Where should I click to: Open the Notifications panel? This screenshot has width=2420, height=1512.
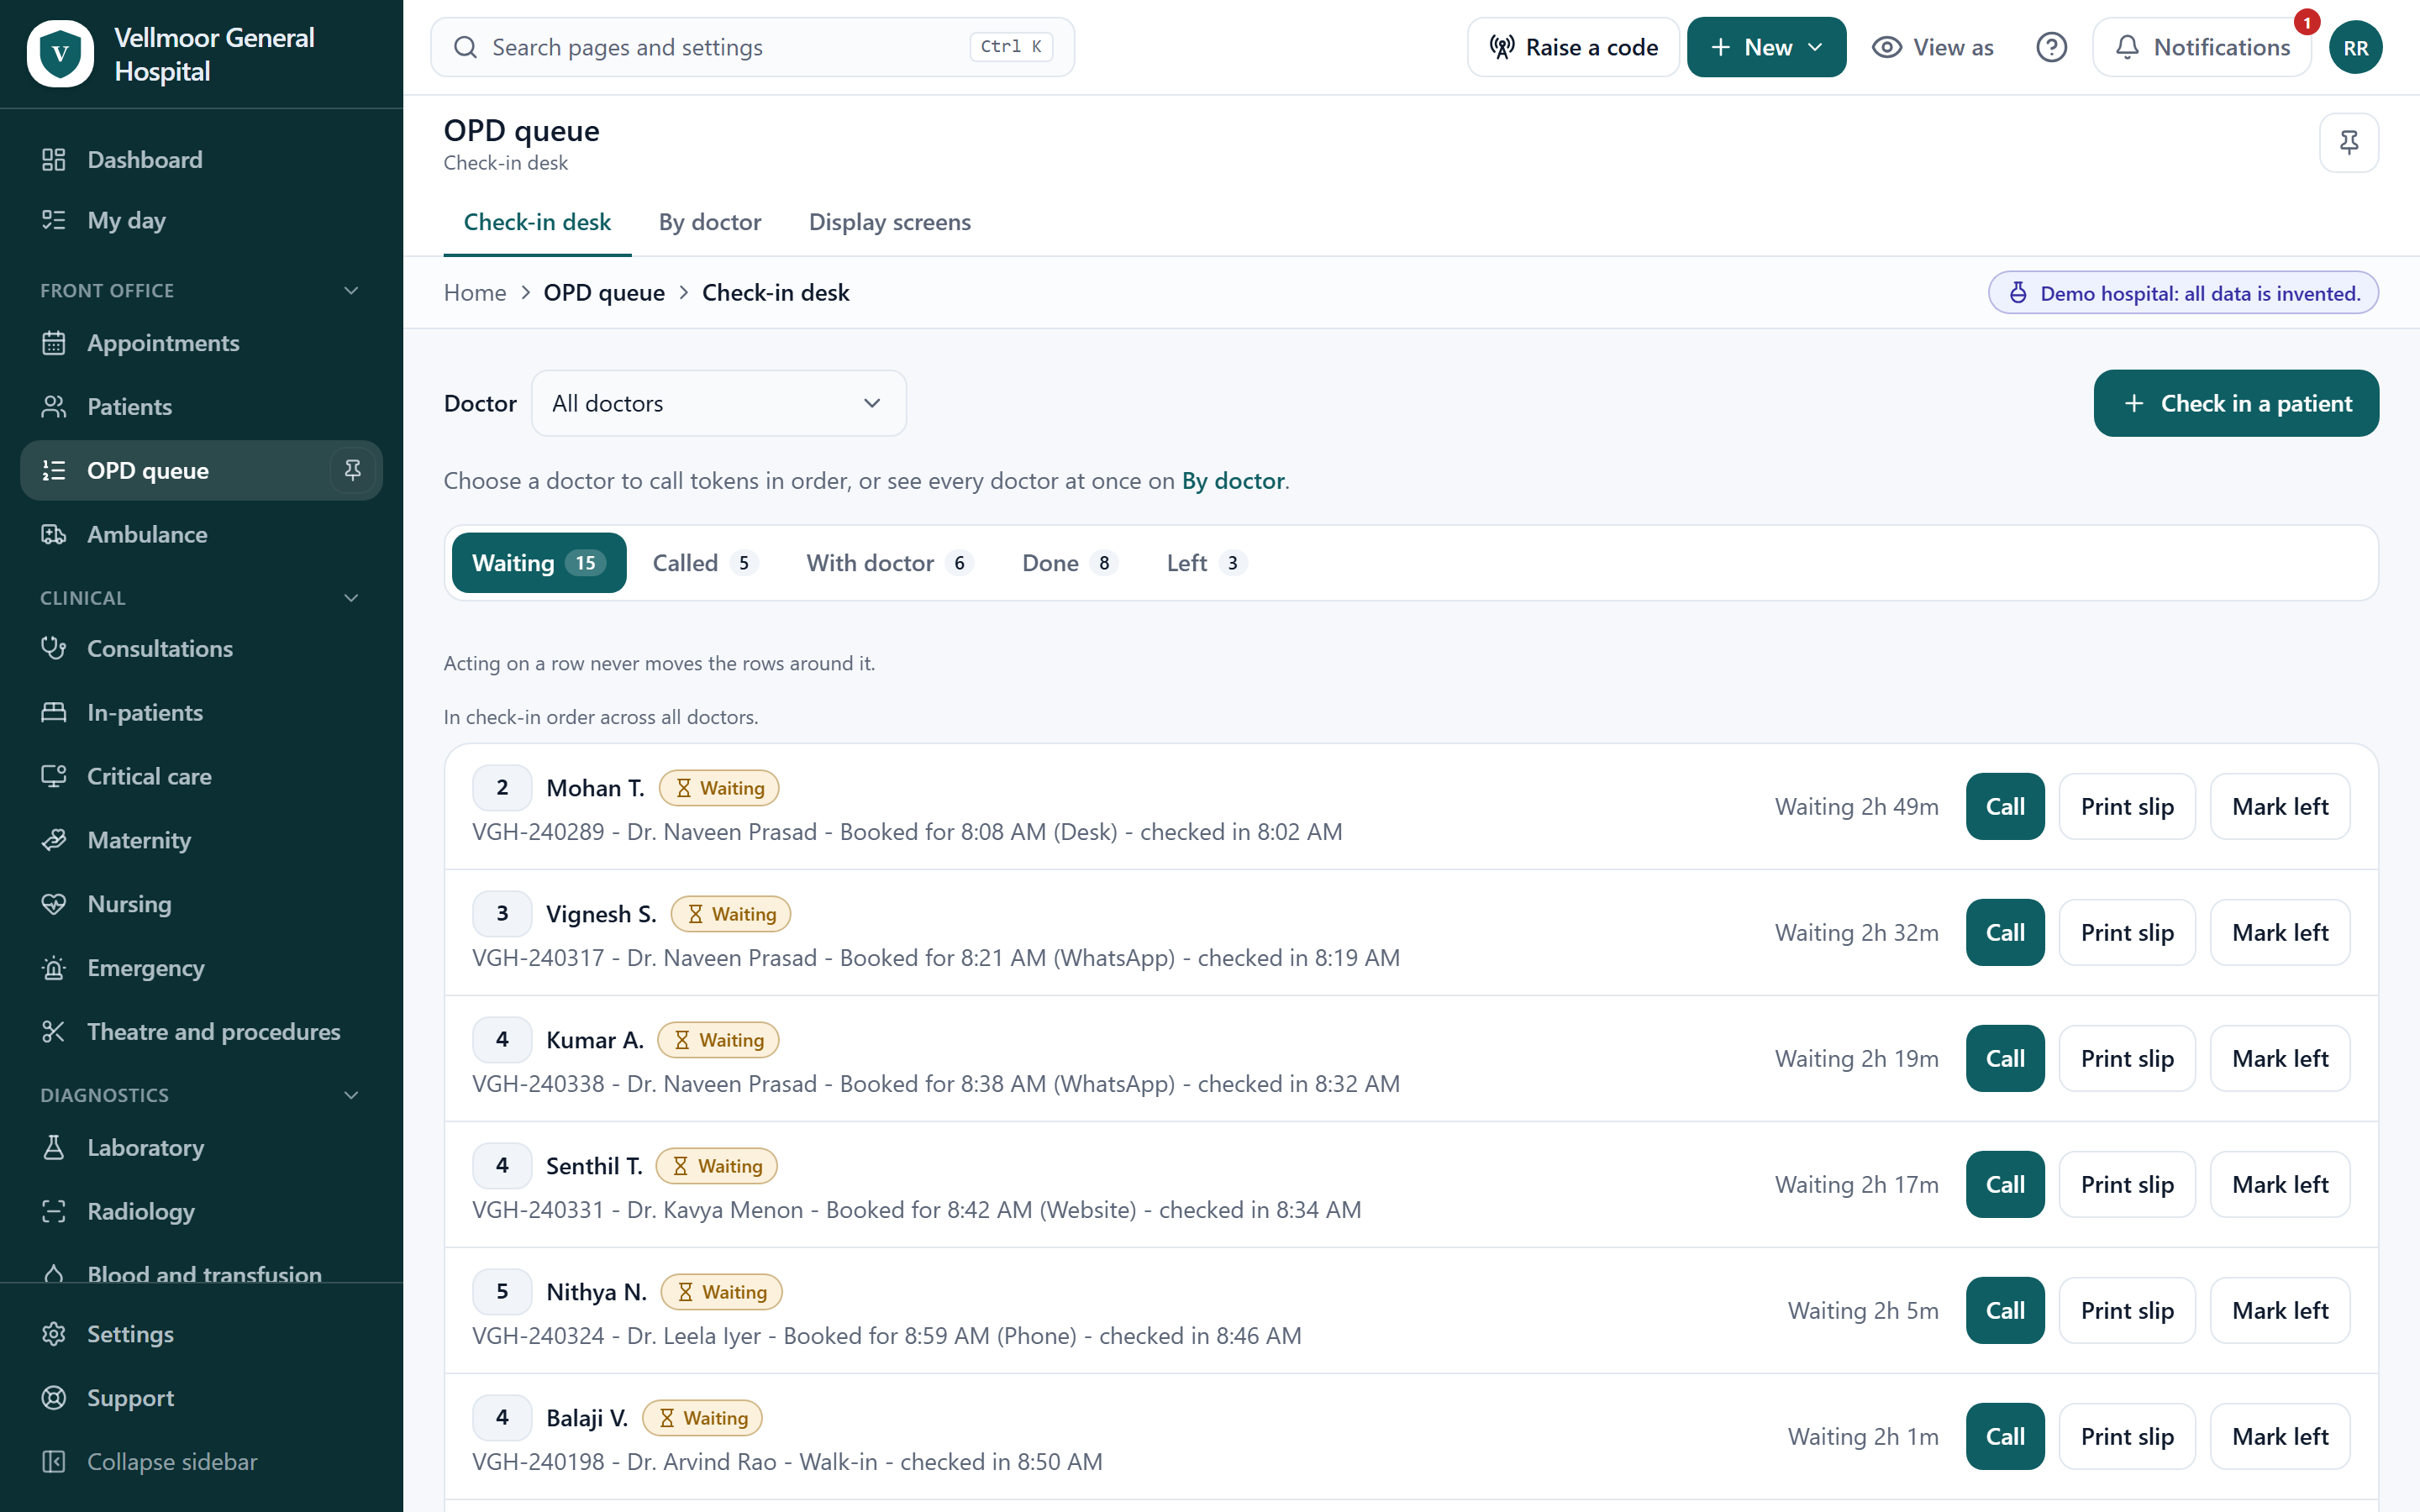[x=2202, y=47]
